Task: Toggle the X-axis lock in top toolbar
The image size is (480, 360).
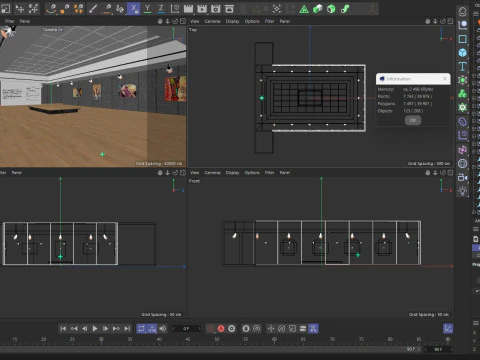Action: [x=134, y=9]
